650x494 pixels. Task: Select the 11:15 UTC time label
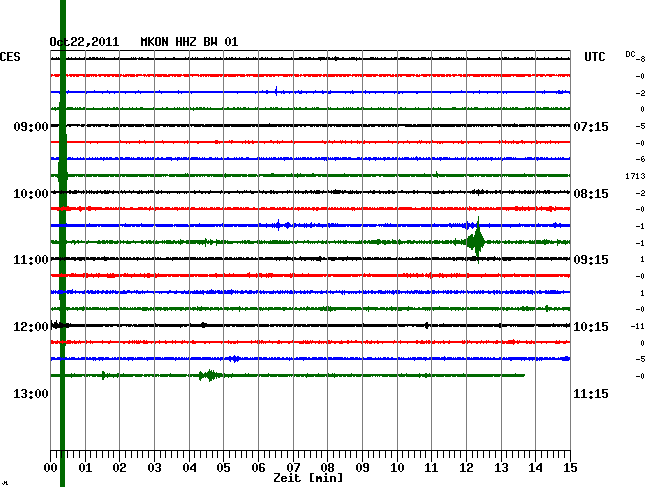(591, 393)
